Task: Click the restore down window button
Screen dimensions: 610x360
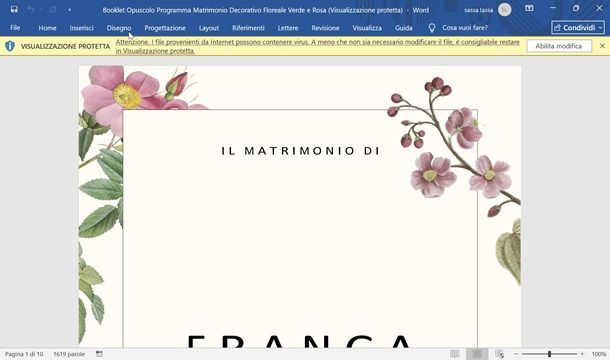Action: (x=576, y=8)
